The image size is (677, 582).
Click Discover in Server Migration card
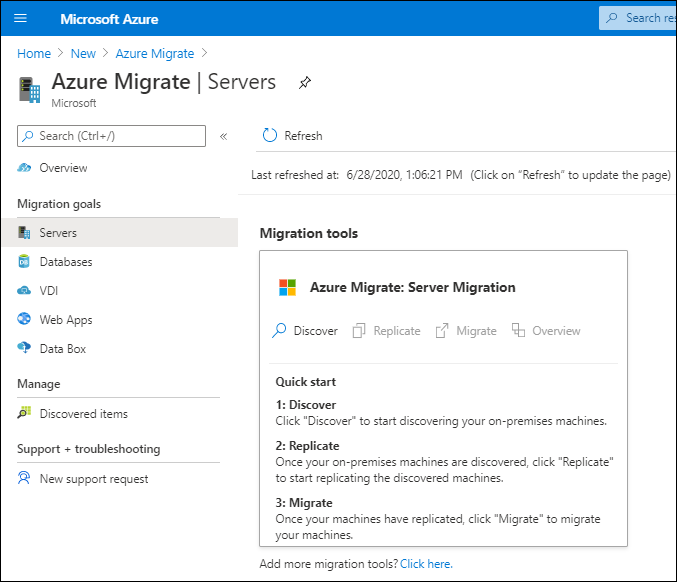click(x=316, y=331)
